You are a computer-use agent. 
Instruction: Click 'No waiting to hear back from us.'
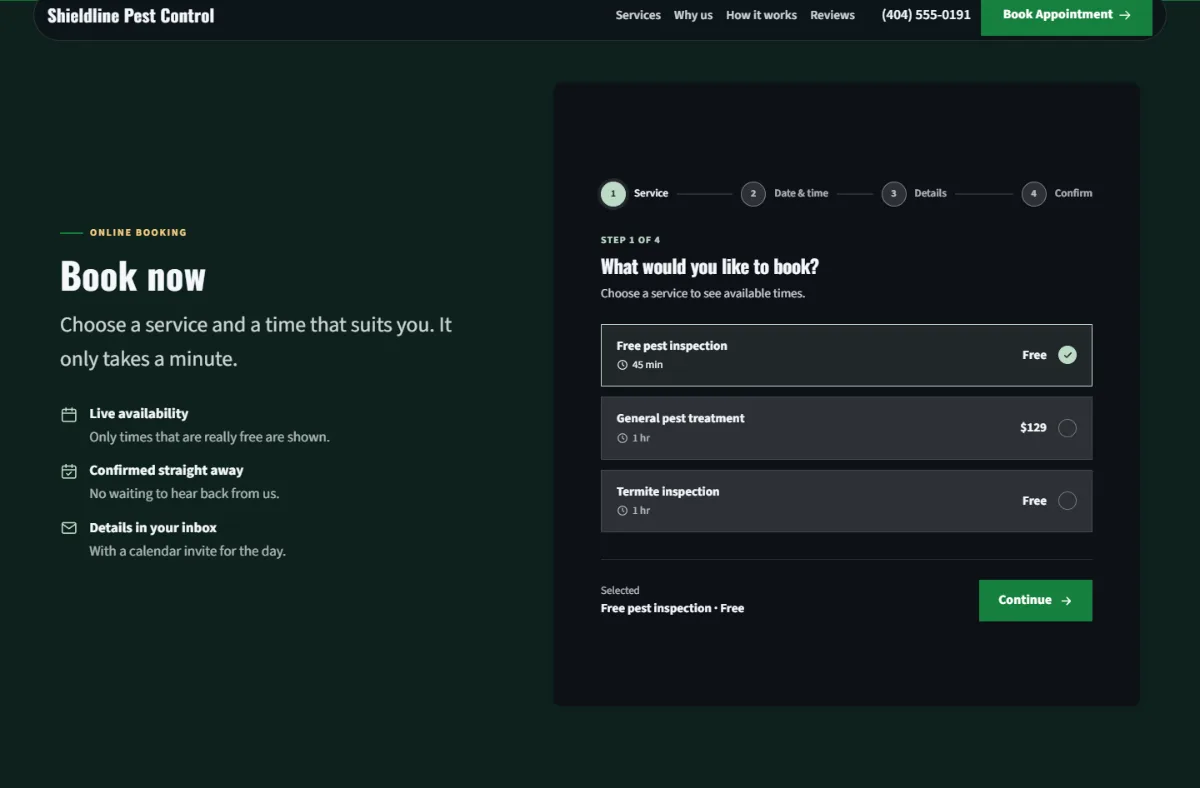click(x=184, y=494)
